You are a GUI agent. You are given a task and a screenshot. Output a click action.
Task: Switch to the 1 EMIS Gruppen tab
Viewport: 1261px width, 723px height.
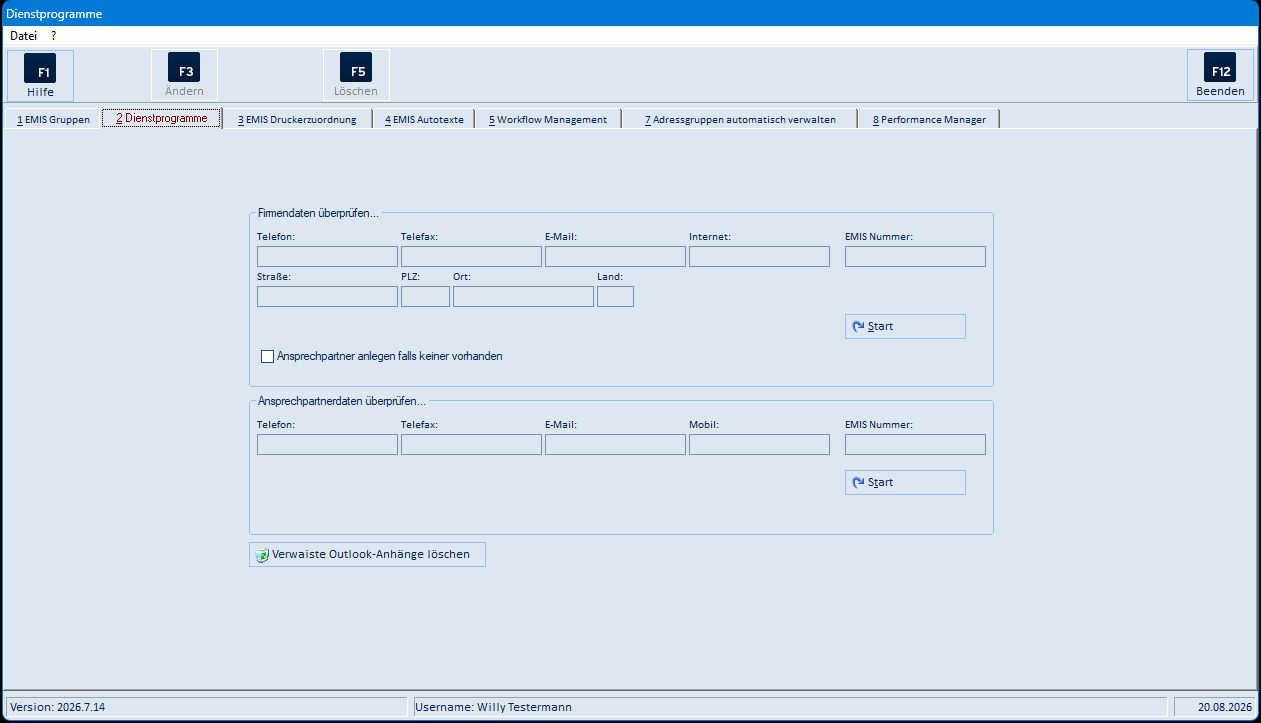pos(53,120)
